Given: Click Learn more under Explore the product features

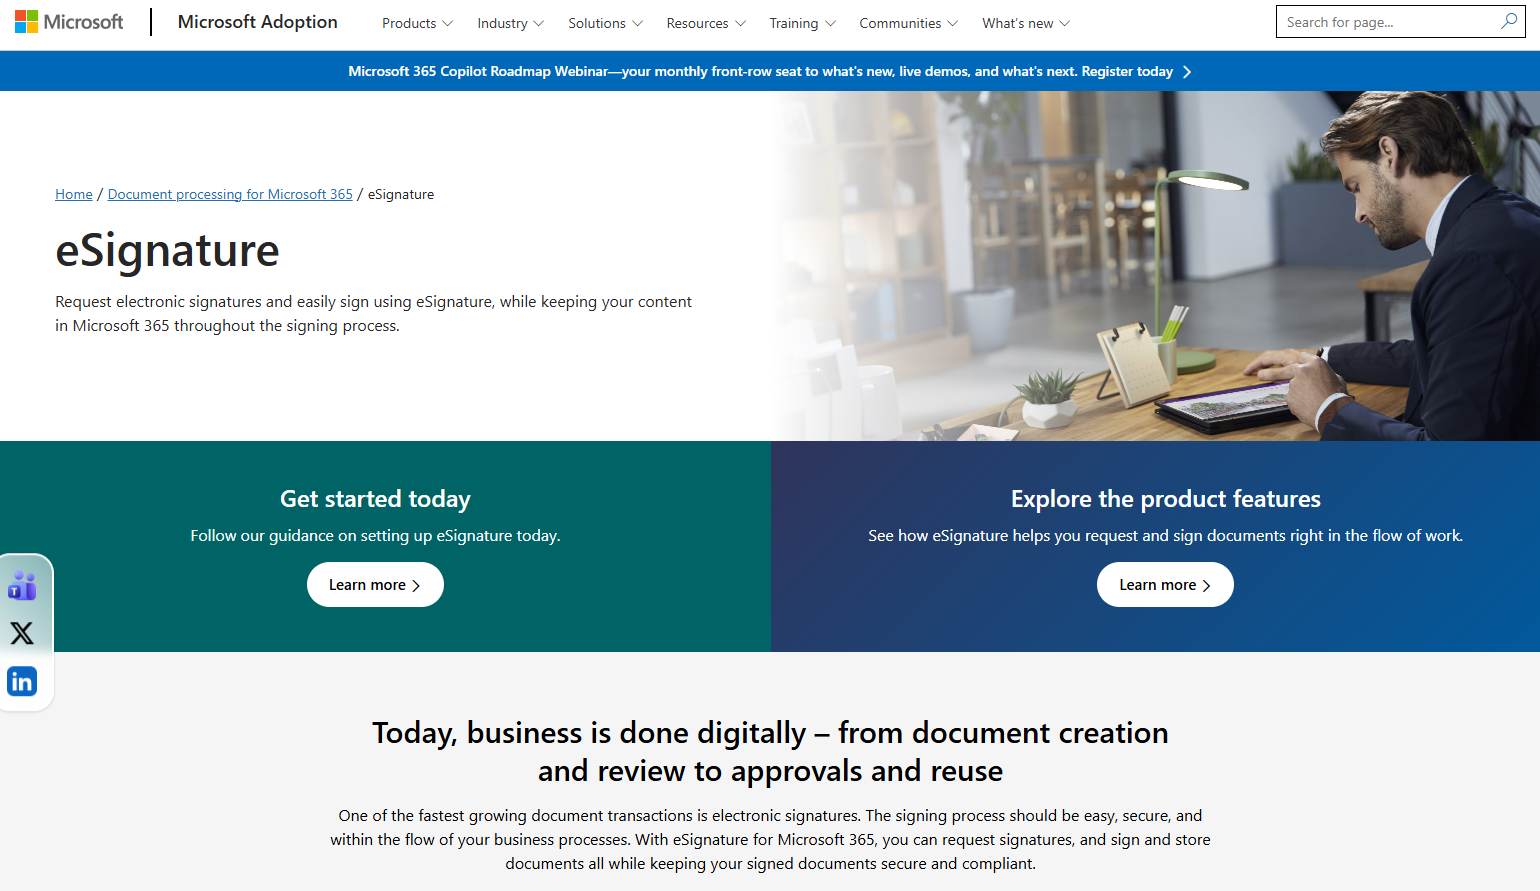Looking at the screenshot, I should pyautogui.click(x=1165, y=585).
